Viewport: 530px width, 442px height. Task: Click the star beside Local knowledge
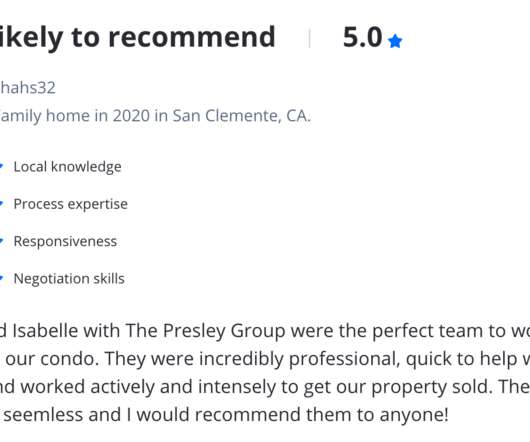click(1, 166)
